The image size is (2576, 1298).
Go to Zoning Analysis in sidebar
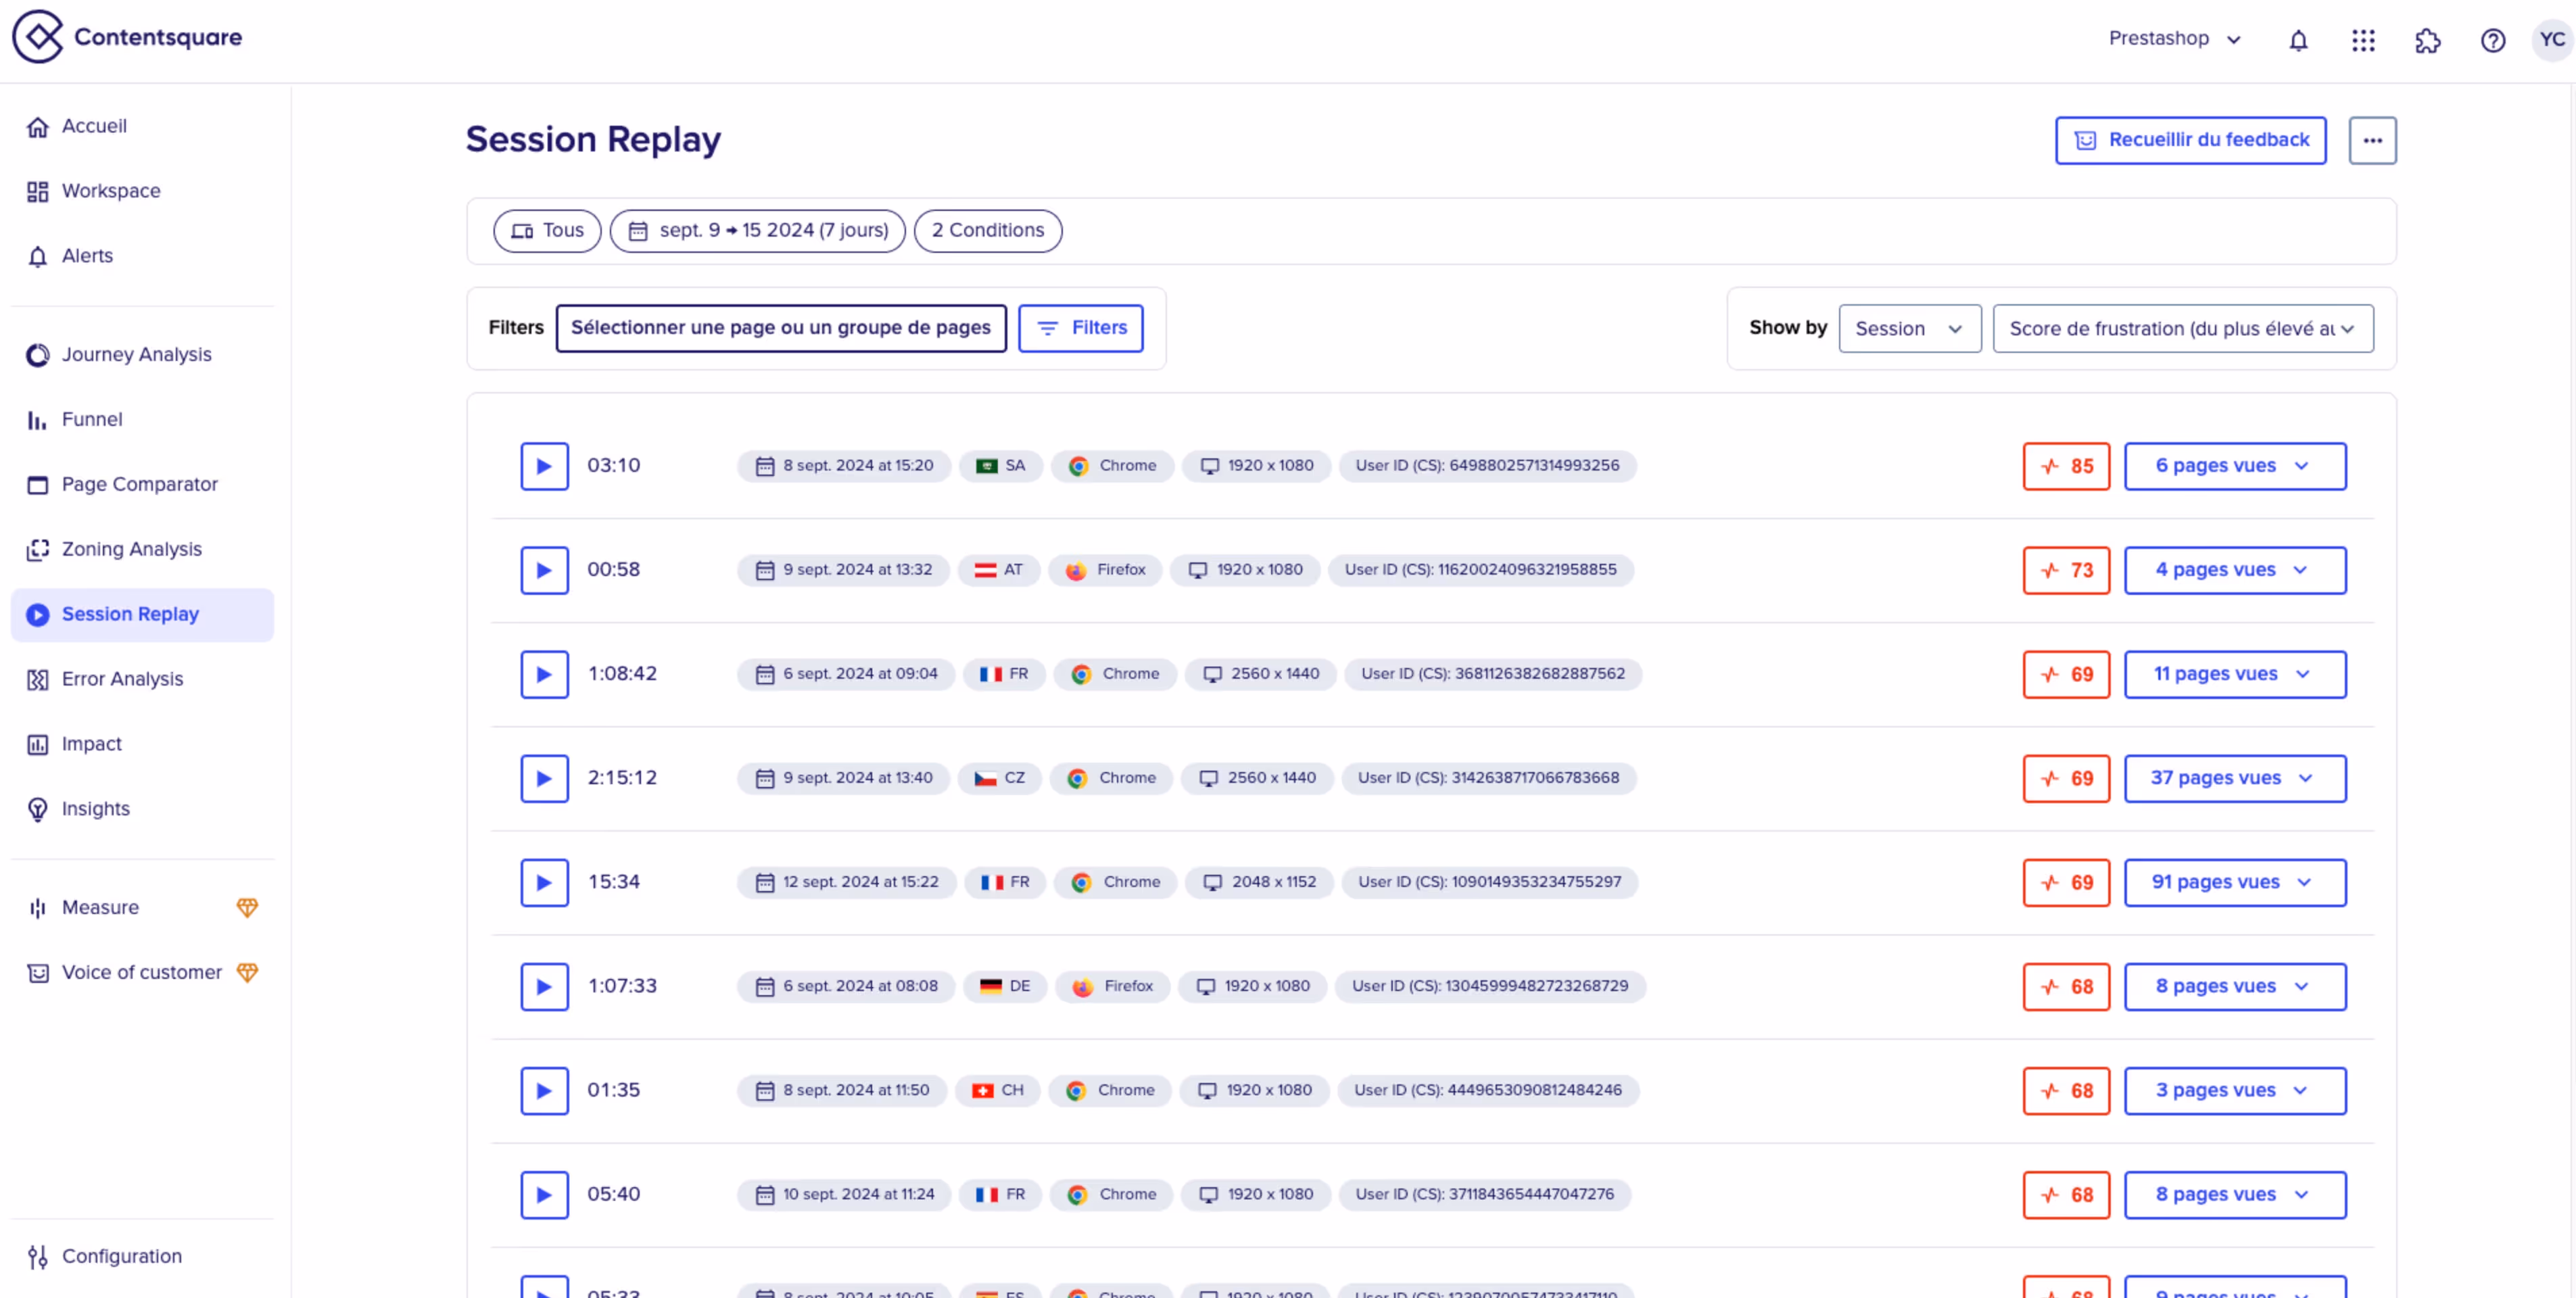[x=131, y=549]
